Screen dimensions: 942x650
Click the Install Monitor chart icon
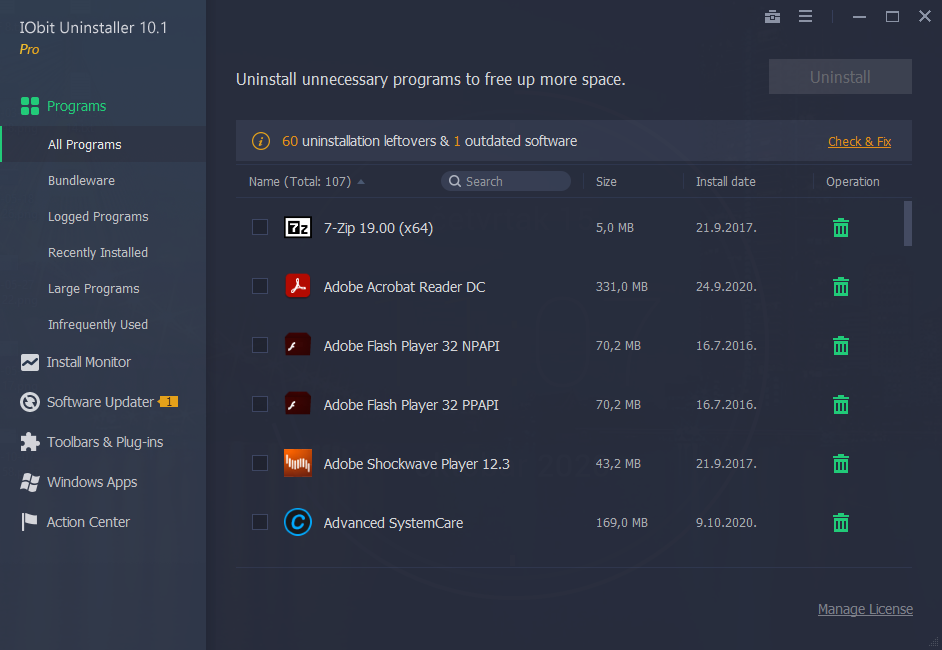29,362
